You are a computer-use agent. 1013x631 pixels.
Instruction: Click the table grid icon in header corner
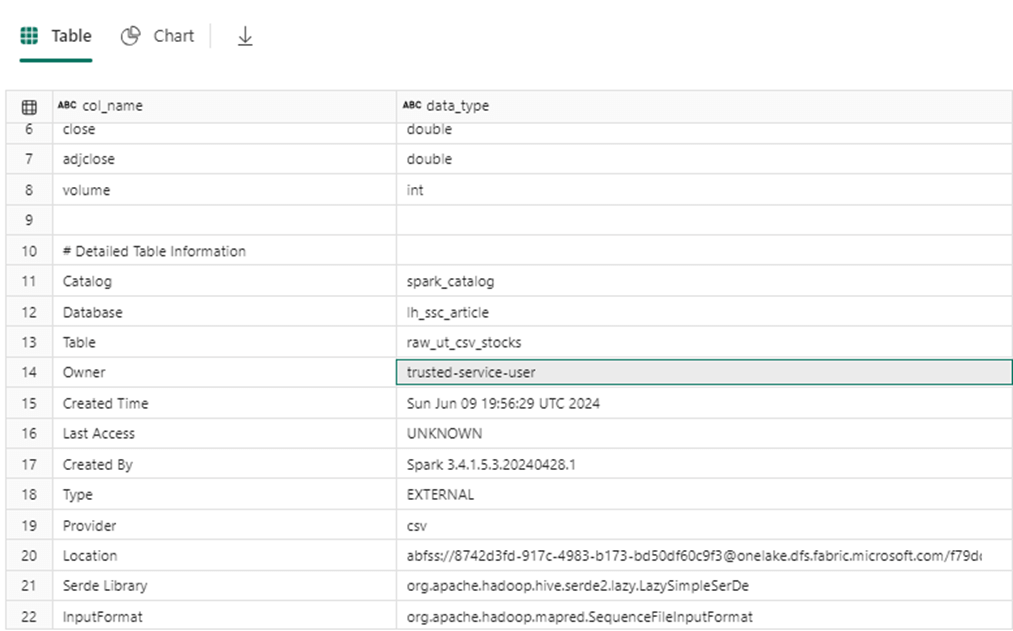coord(30,106)
